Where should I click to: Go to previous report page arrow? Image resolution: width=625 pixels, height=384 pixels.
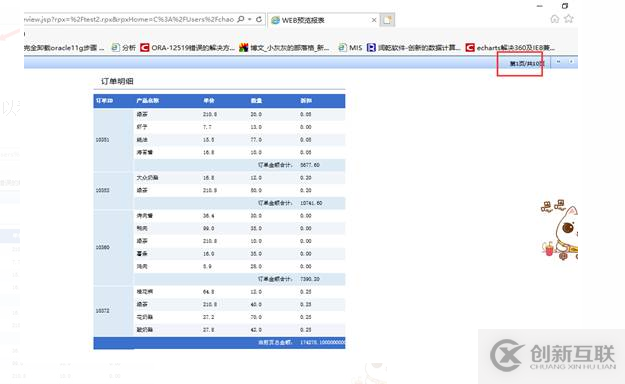(x=558, y=62)
